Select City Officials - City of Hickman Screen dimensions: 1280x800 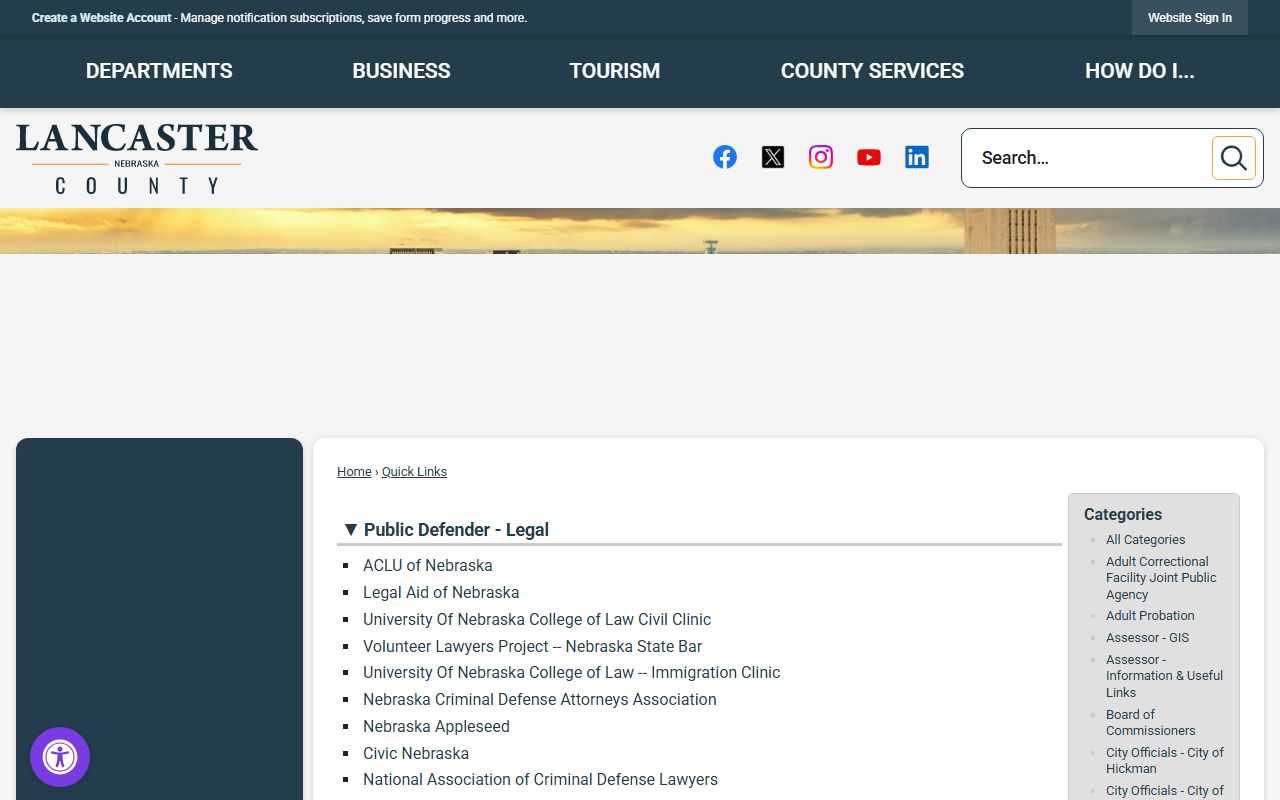[1165, 761]
